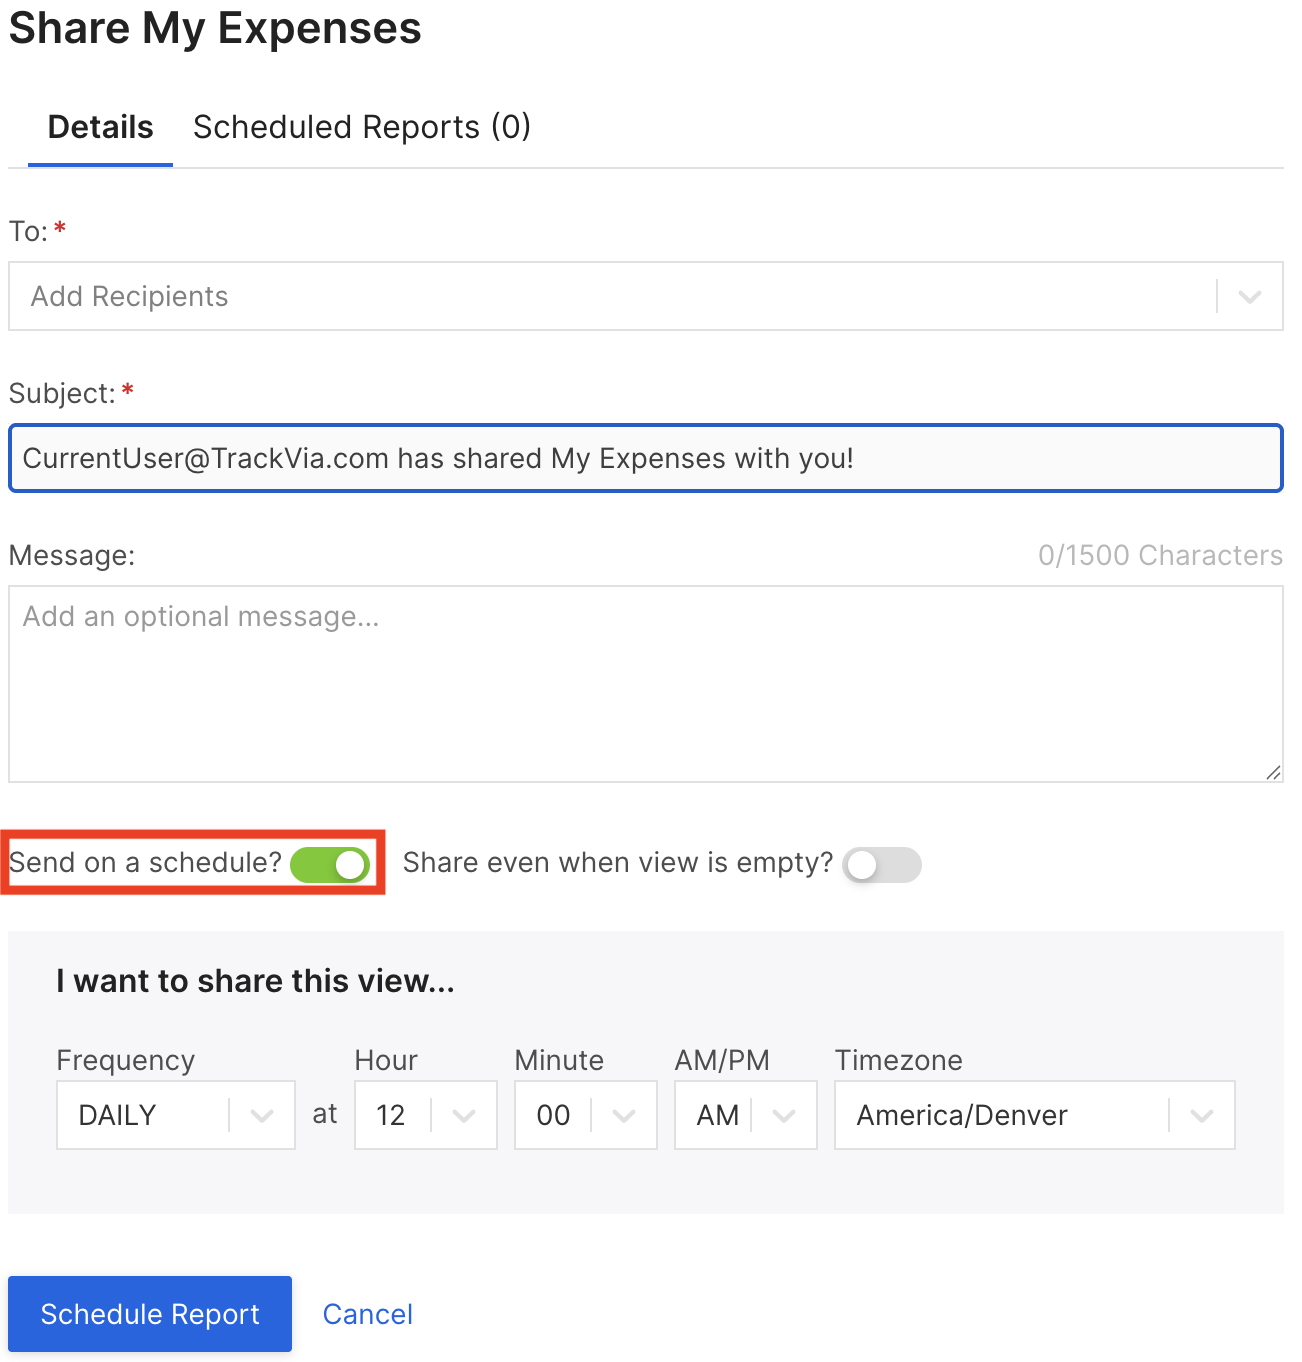1302x1362 pixels.
Task: Click the Share My Expenses title
Action: coord(215,28)
